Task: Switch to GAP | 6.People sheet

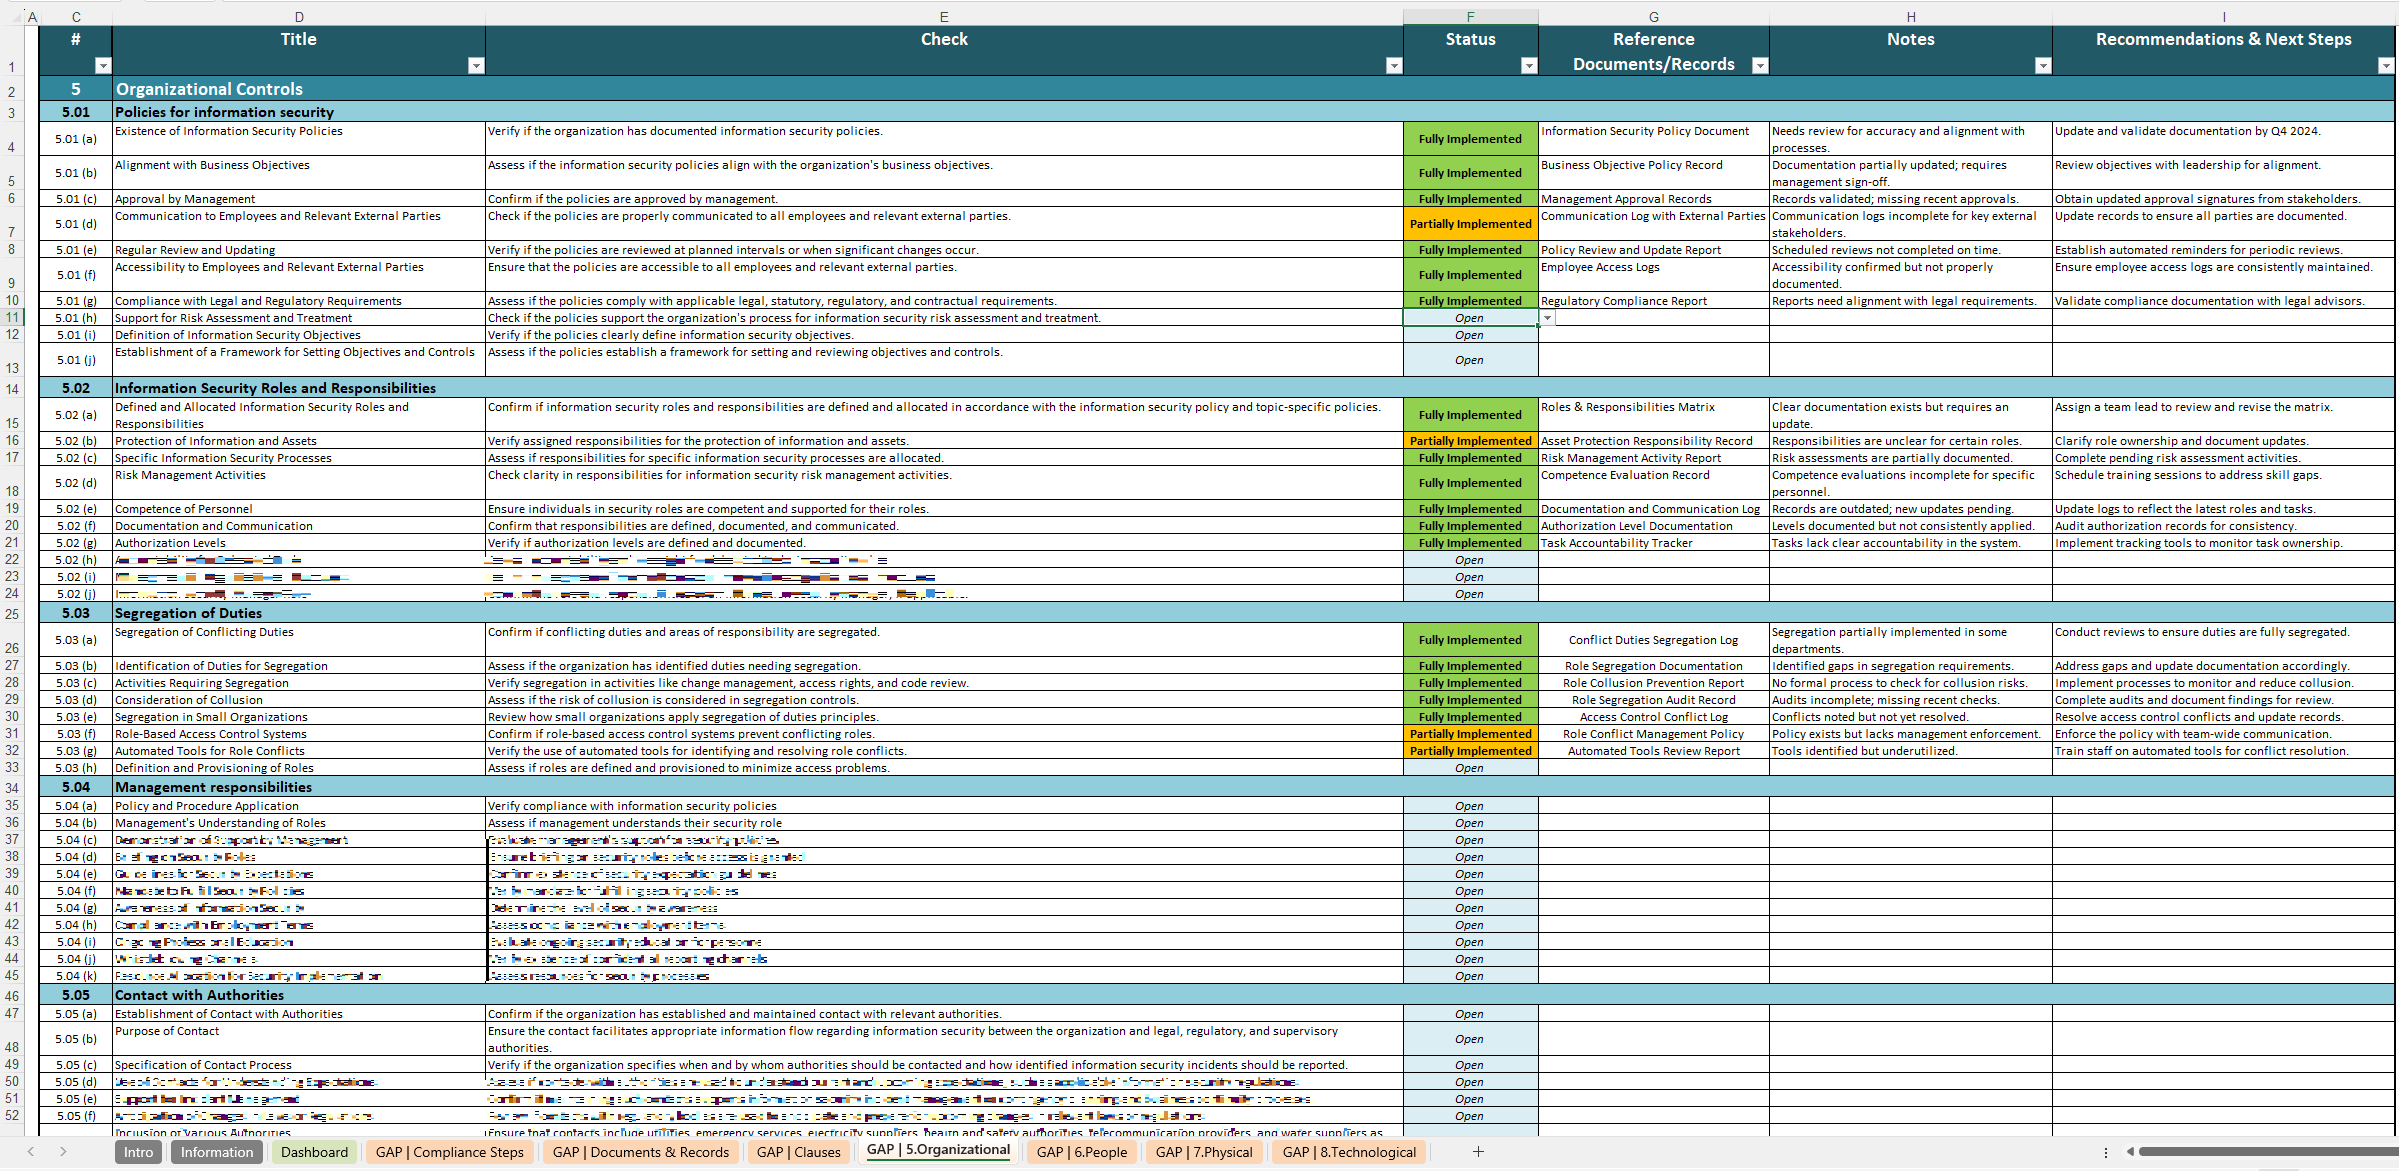Action: [1081, 1152]
